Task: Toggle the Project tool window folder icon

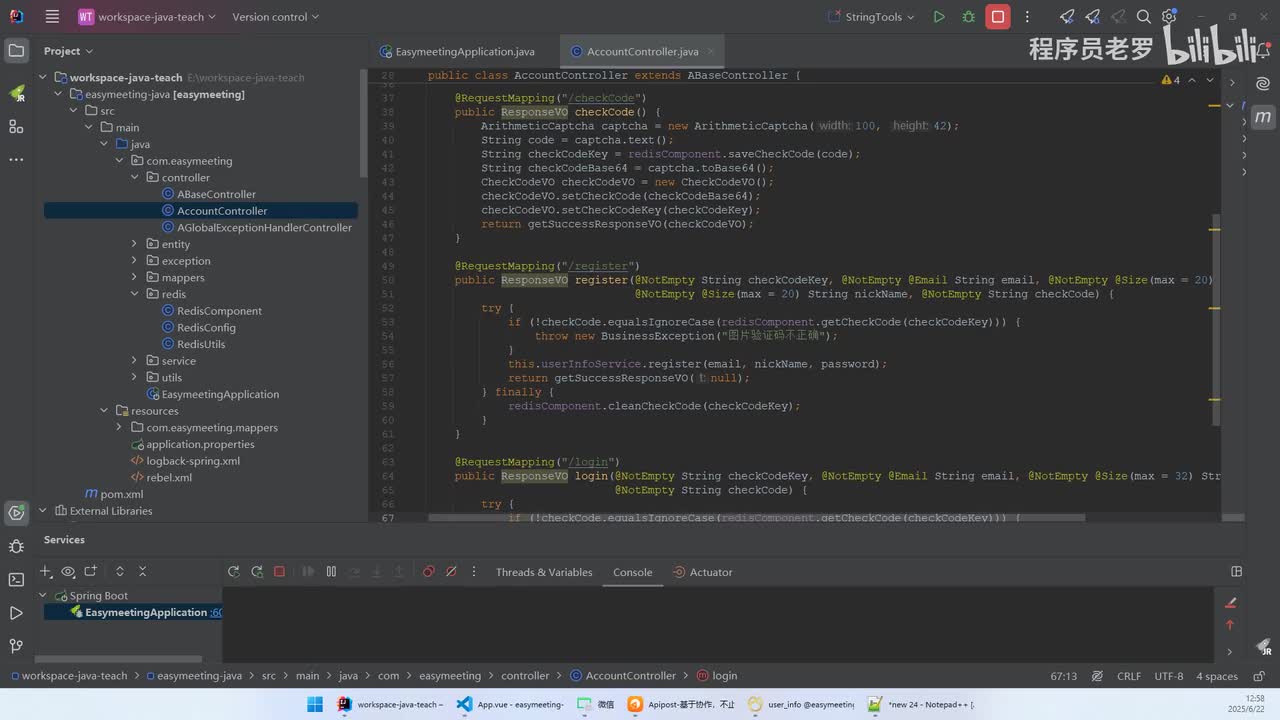Action: coord(16,51)
